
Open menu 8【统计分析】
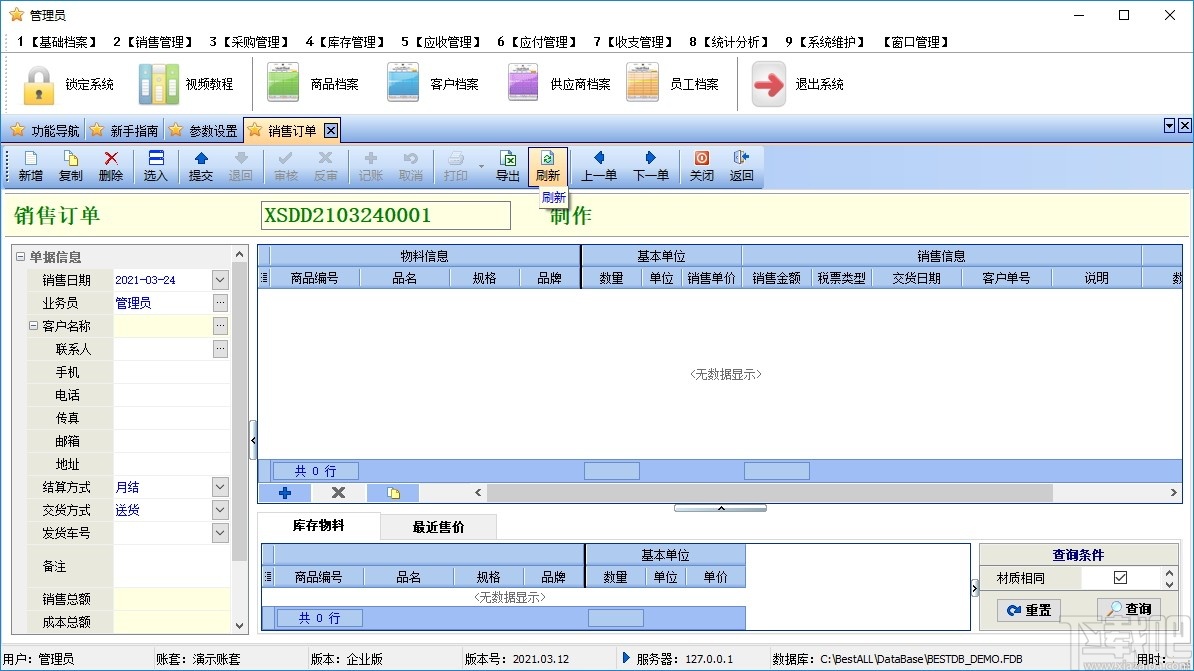tap(729, 42)
